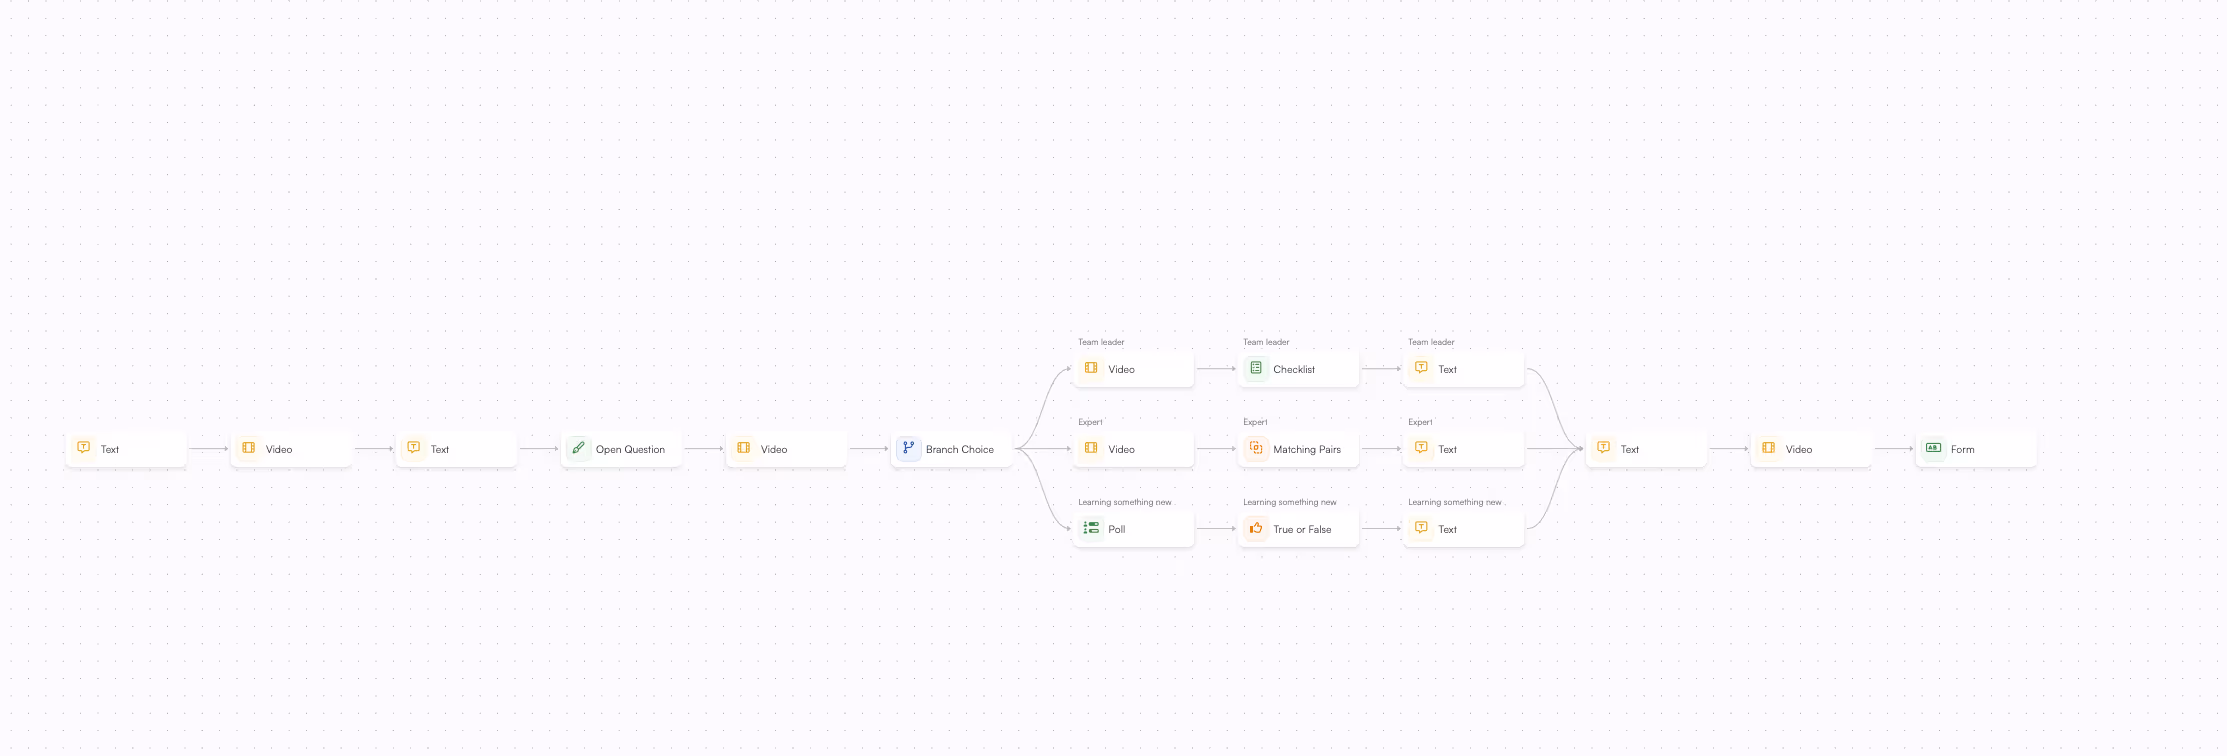Select the 'Video' label in the Expert branch
Screen dimensions: 2227x756
[1121, 450]
